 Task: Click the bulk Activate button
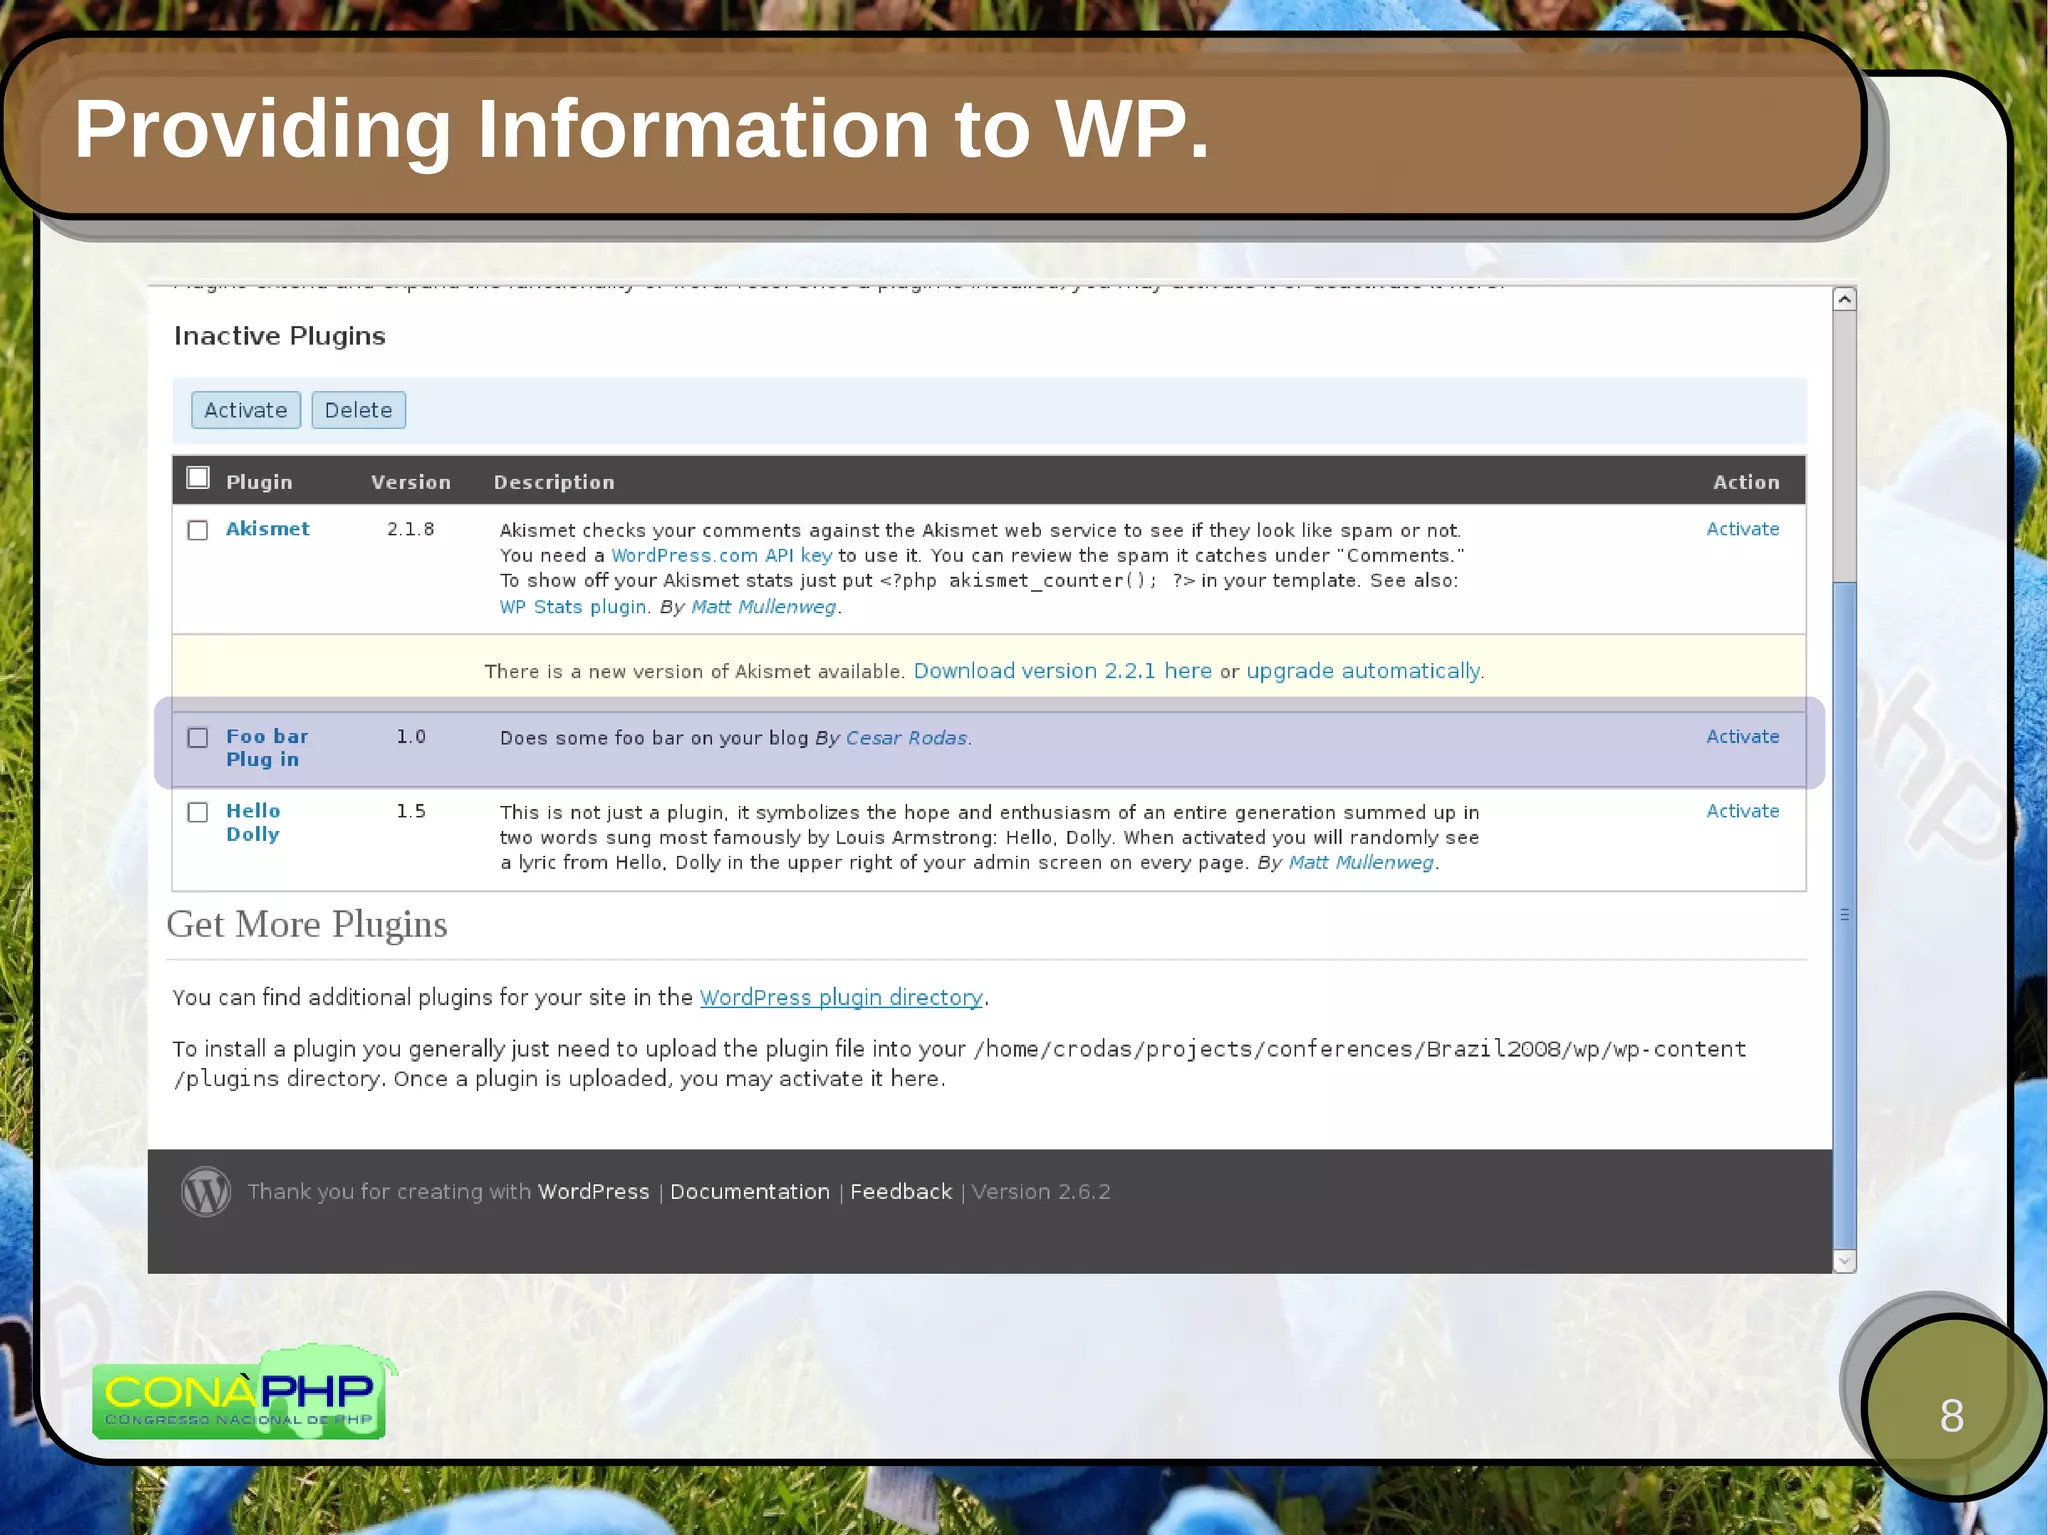(246, 410)
